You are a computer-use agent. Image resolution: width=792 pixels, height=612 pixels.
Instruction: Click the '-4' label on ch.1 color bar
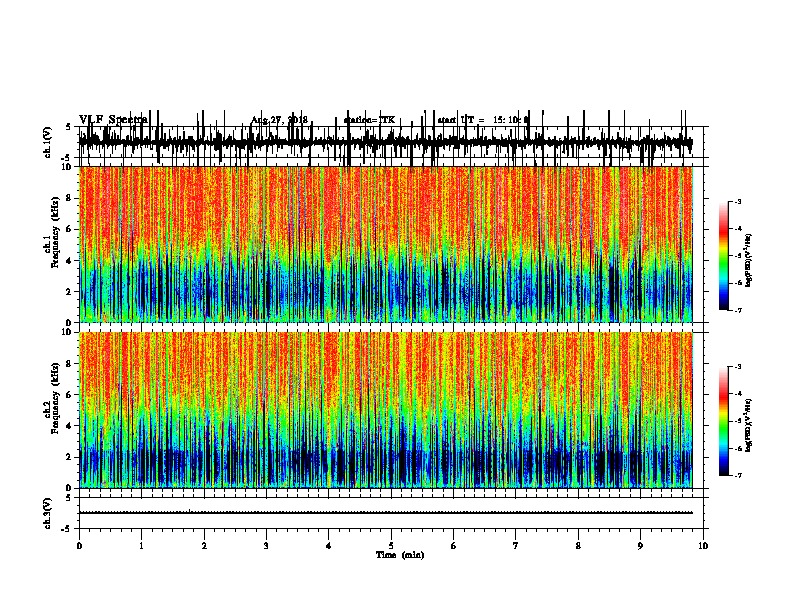[738, 228]
